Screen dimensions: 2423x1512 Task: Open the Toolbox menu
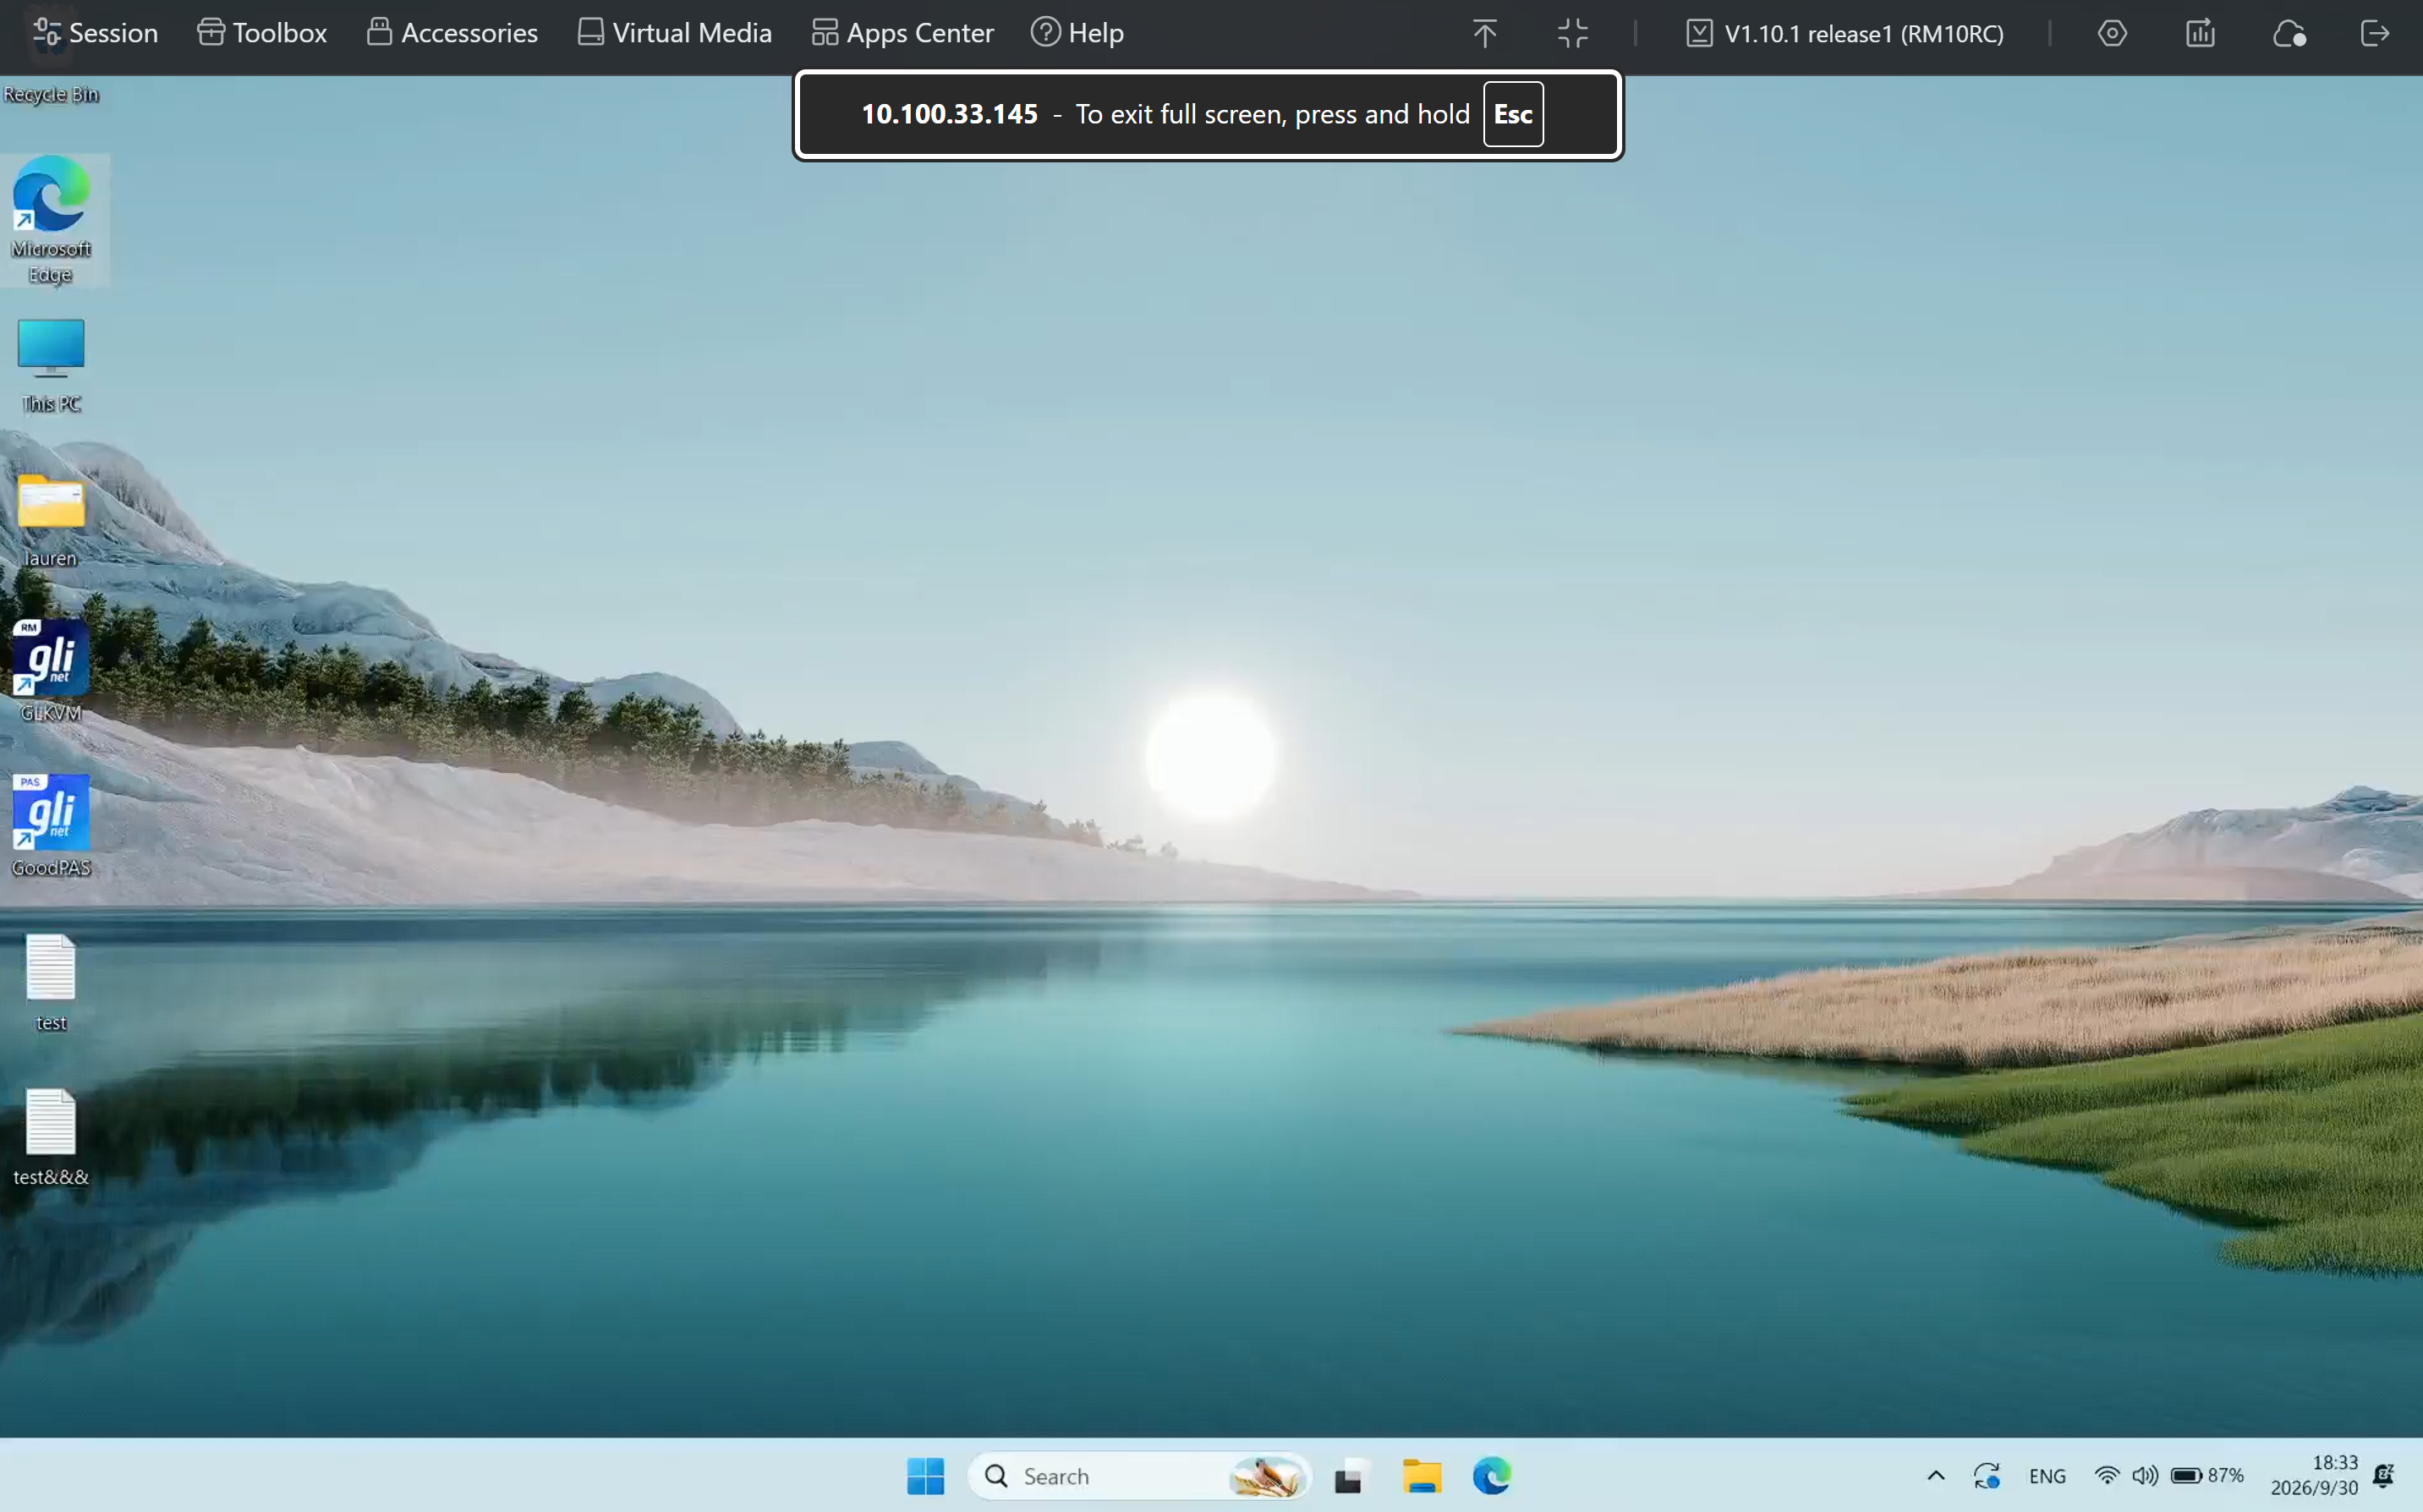(x=262, y=33)
